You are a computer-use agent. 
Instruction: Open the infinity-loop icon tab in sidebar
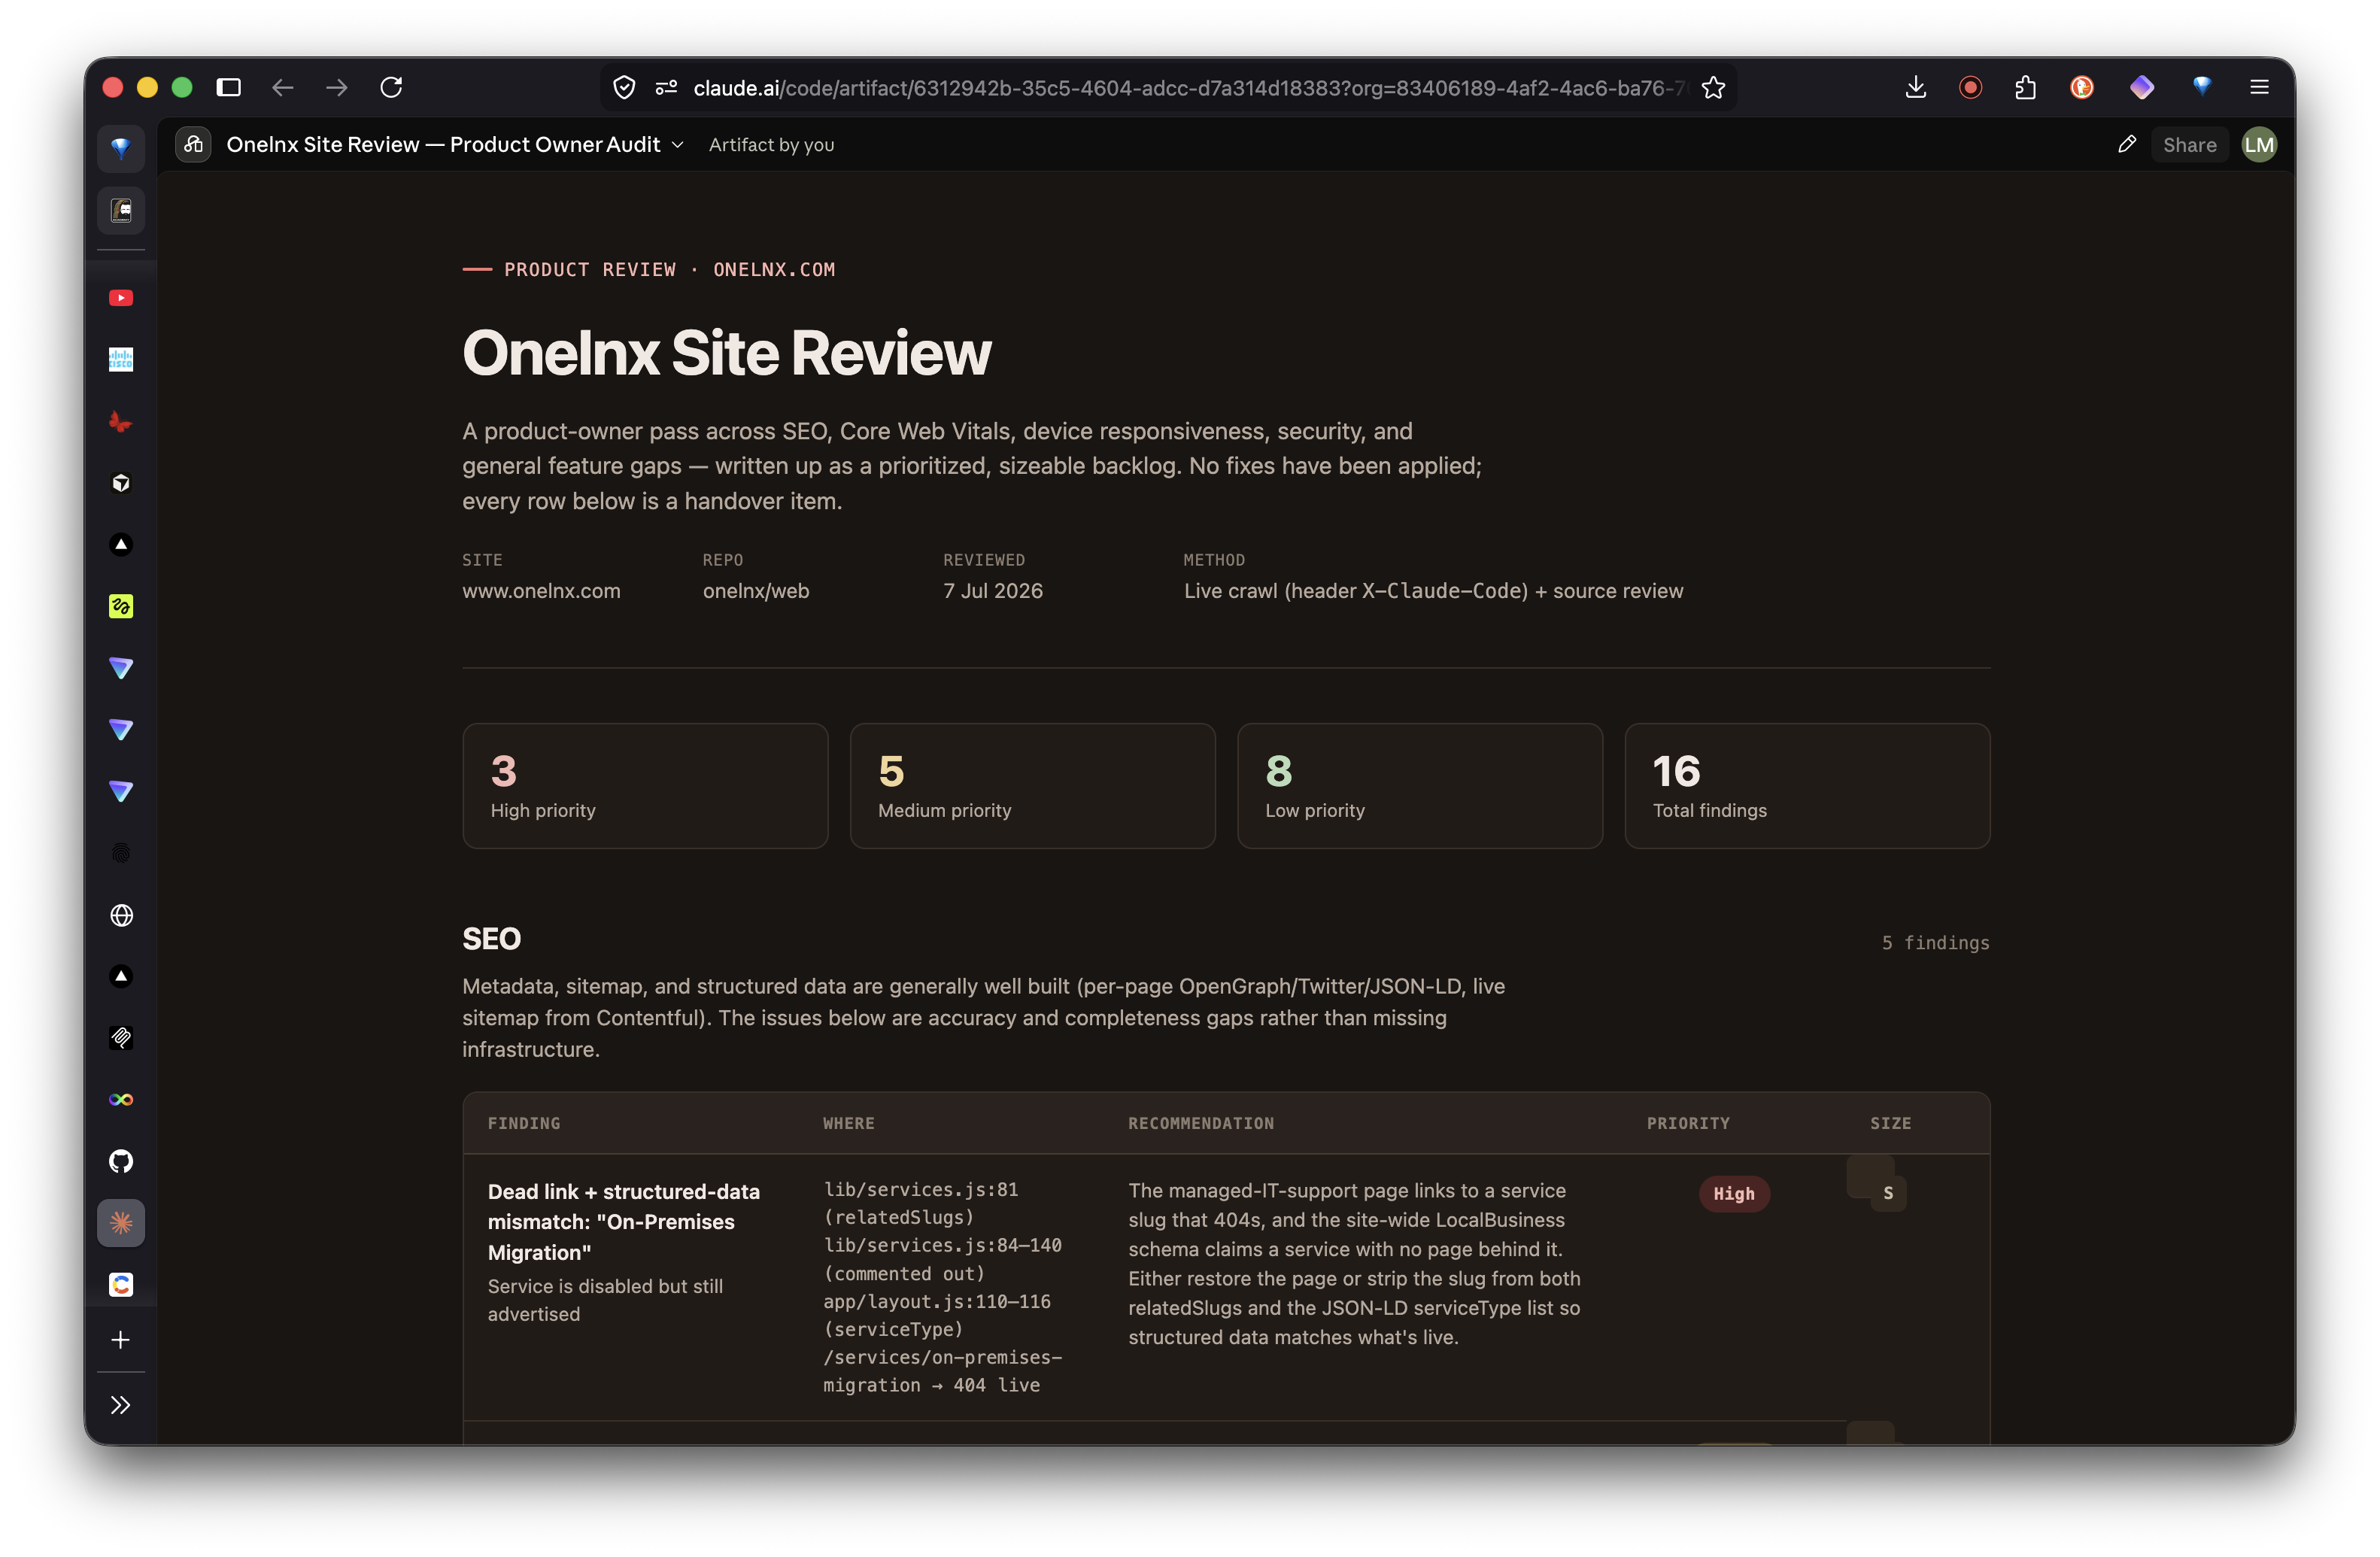[x=121, y=1099]
